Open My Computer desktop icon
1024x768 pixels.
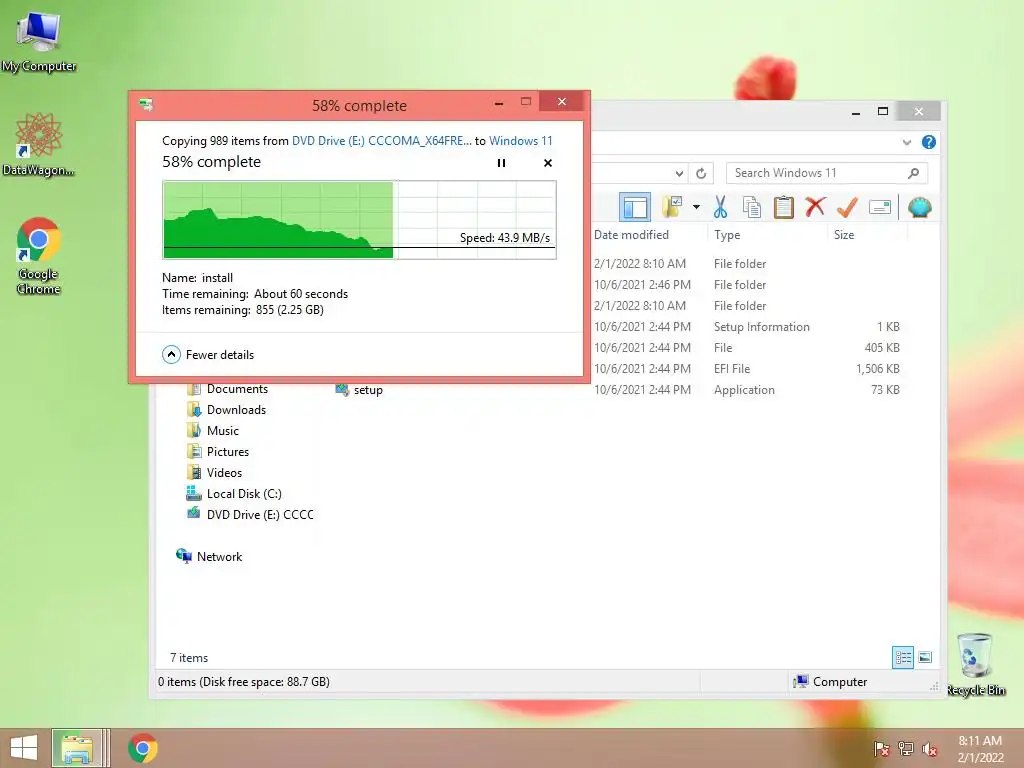click(x=39, y=40)
